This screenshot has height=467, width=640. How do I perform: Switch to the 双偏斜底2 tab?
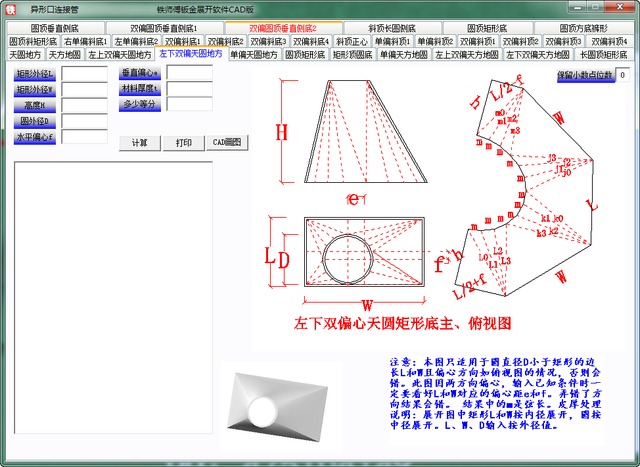[225, 42]
